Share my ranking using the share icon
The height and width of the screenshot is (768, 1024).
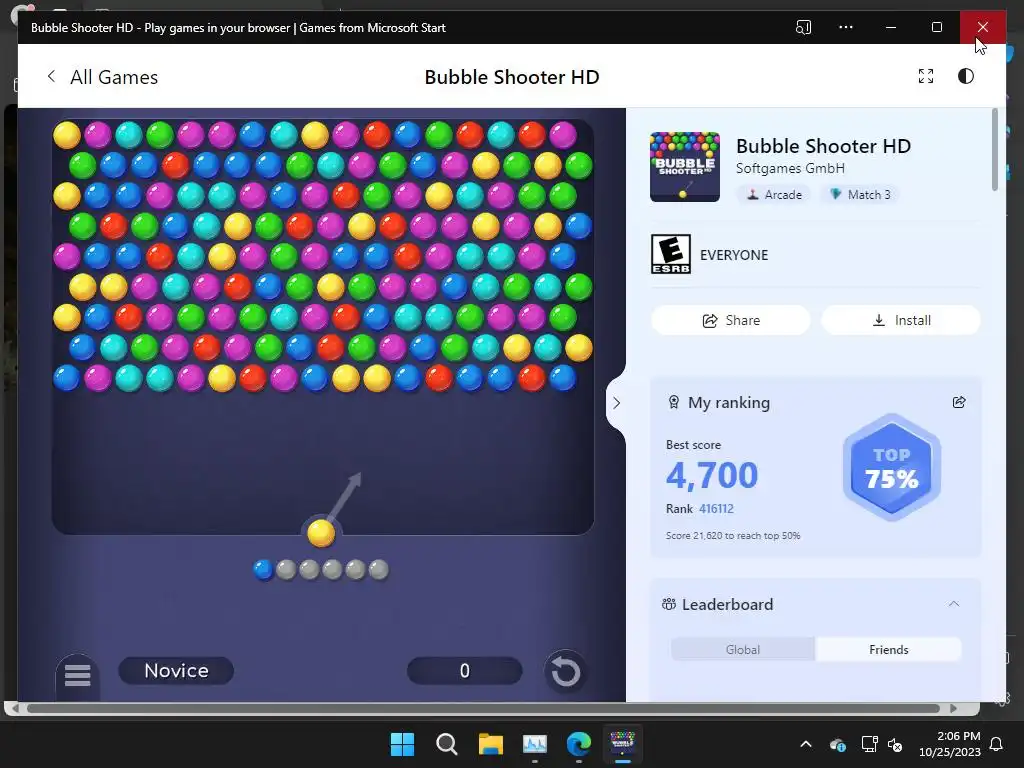point(959,402)
